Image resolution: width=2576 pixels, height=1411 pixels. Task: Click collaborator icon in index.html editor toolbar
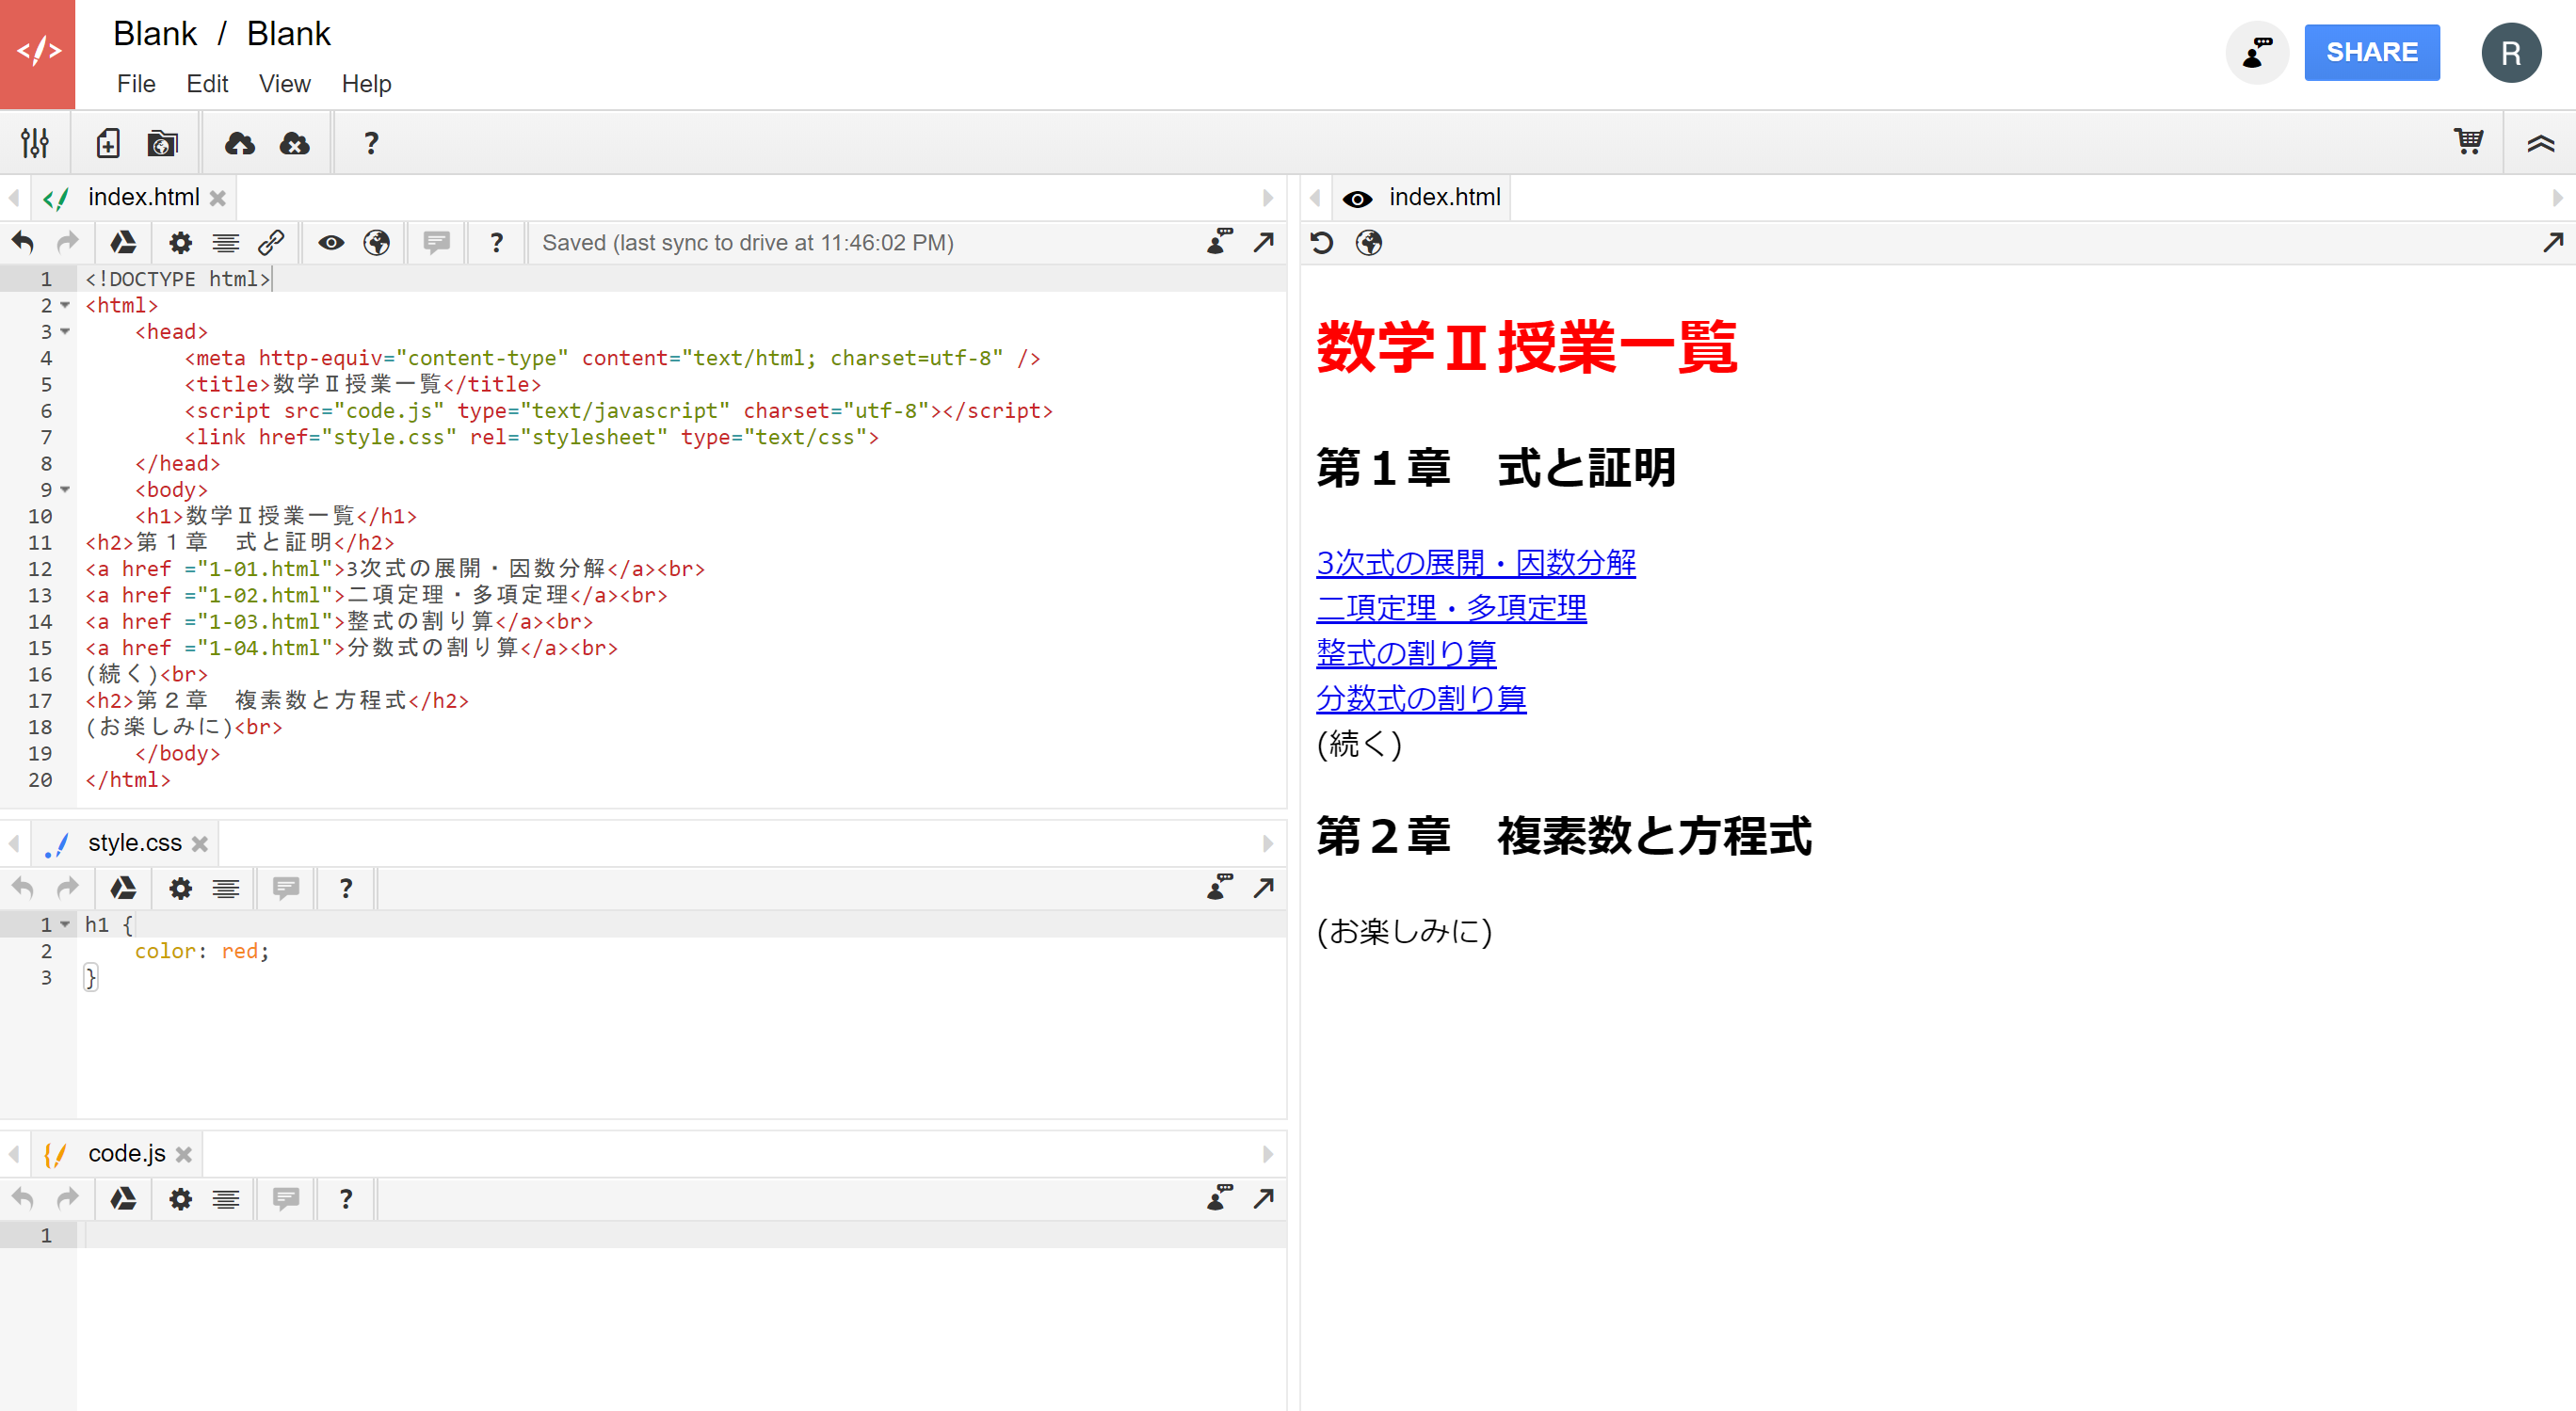tap(1219, 241)
